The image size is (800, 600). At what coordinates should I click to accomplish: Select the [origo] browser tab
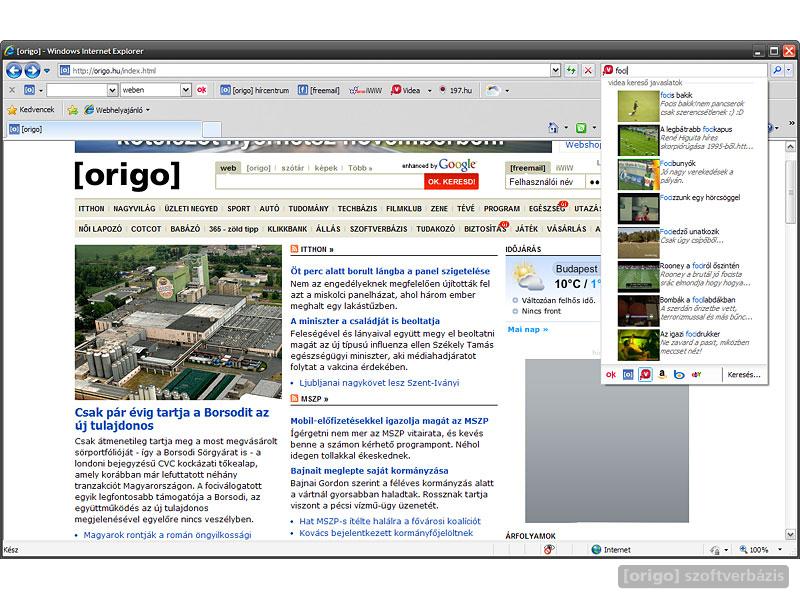[104, 129]
